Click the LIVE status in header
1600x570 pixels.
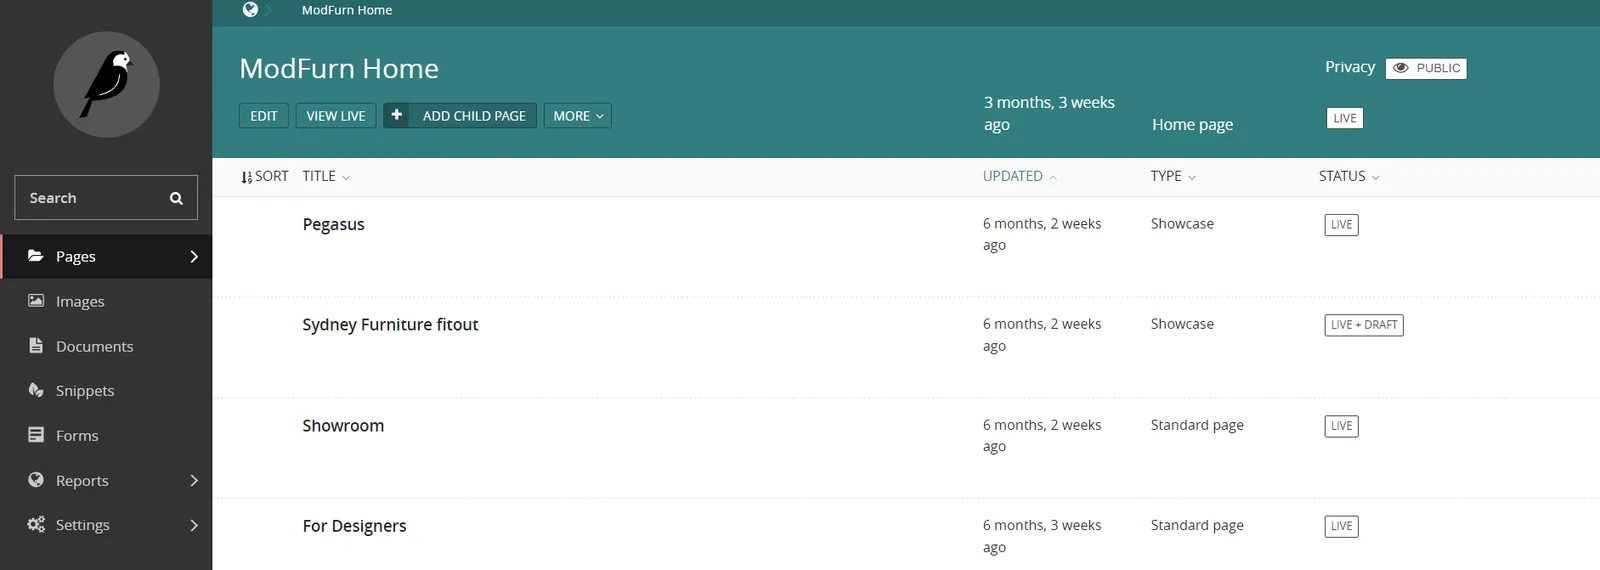(x=1345, y=118)
